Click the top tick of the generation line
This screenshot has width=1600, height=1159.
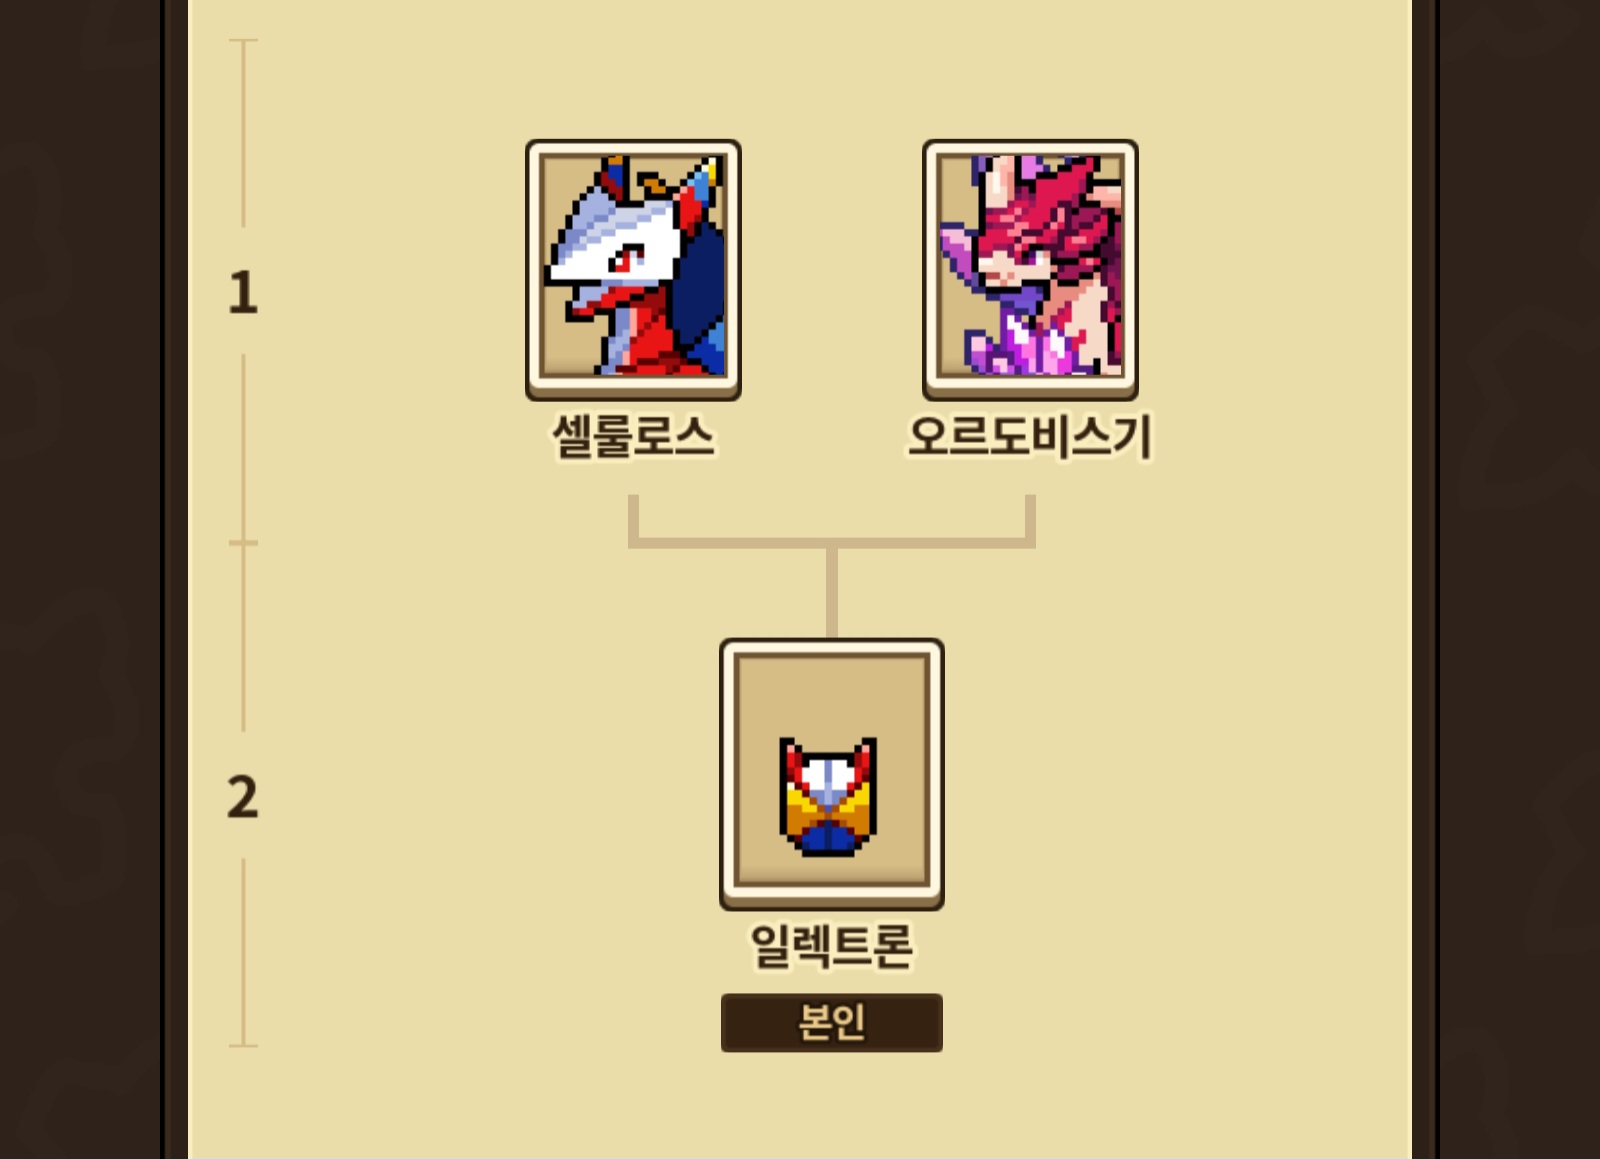243,41
